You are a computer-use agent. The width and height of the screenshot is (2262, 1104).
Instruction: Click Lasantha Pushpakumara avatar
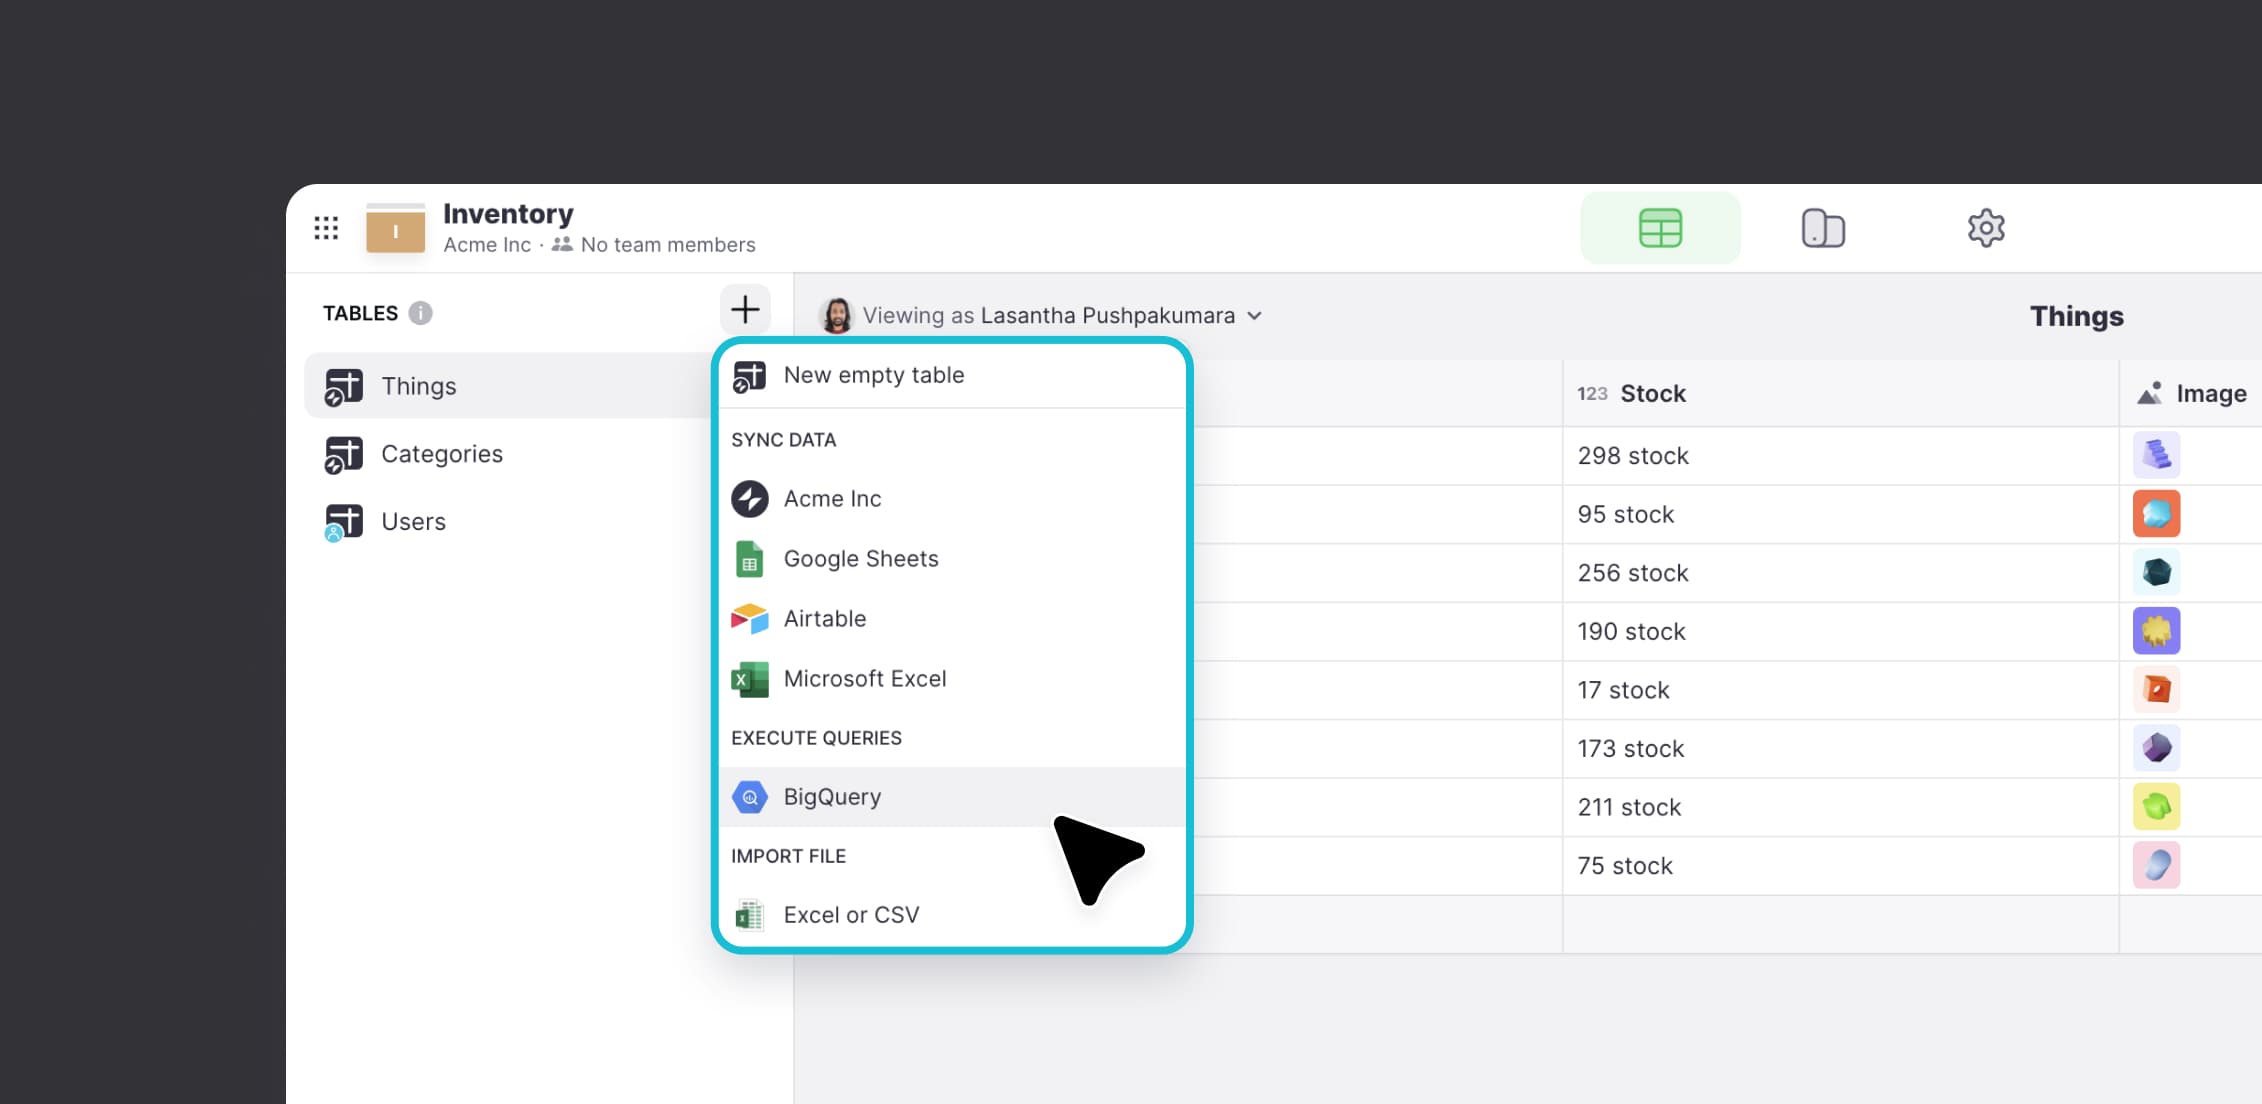[x=836, y=315]
